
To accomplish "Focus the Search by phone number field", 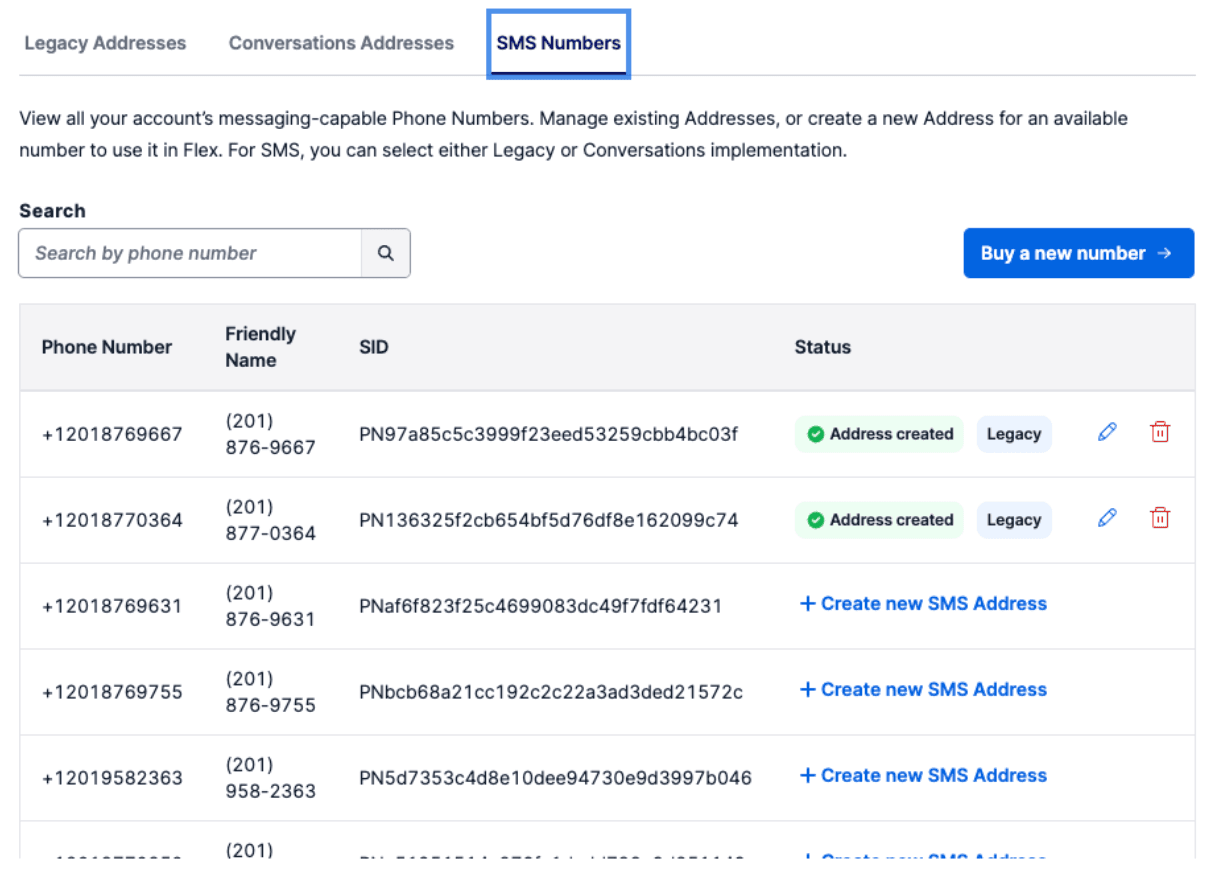I will point(190,253).
